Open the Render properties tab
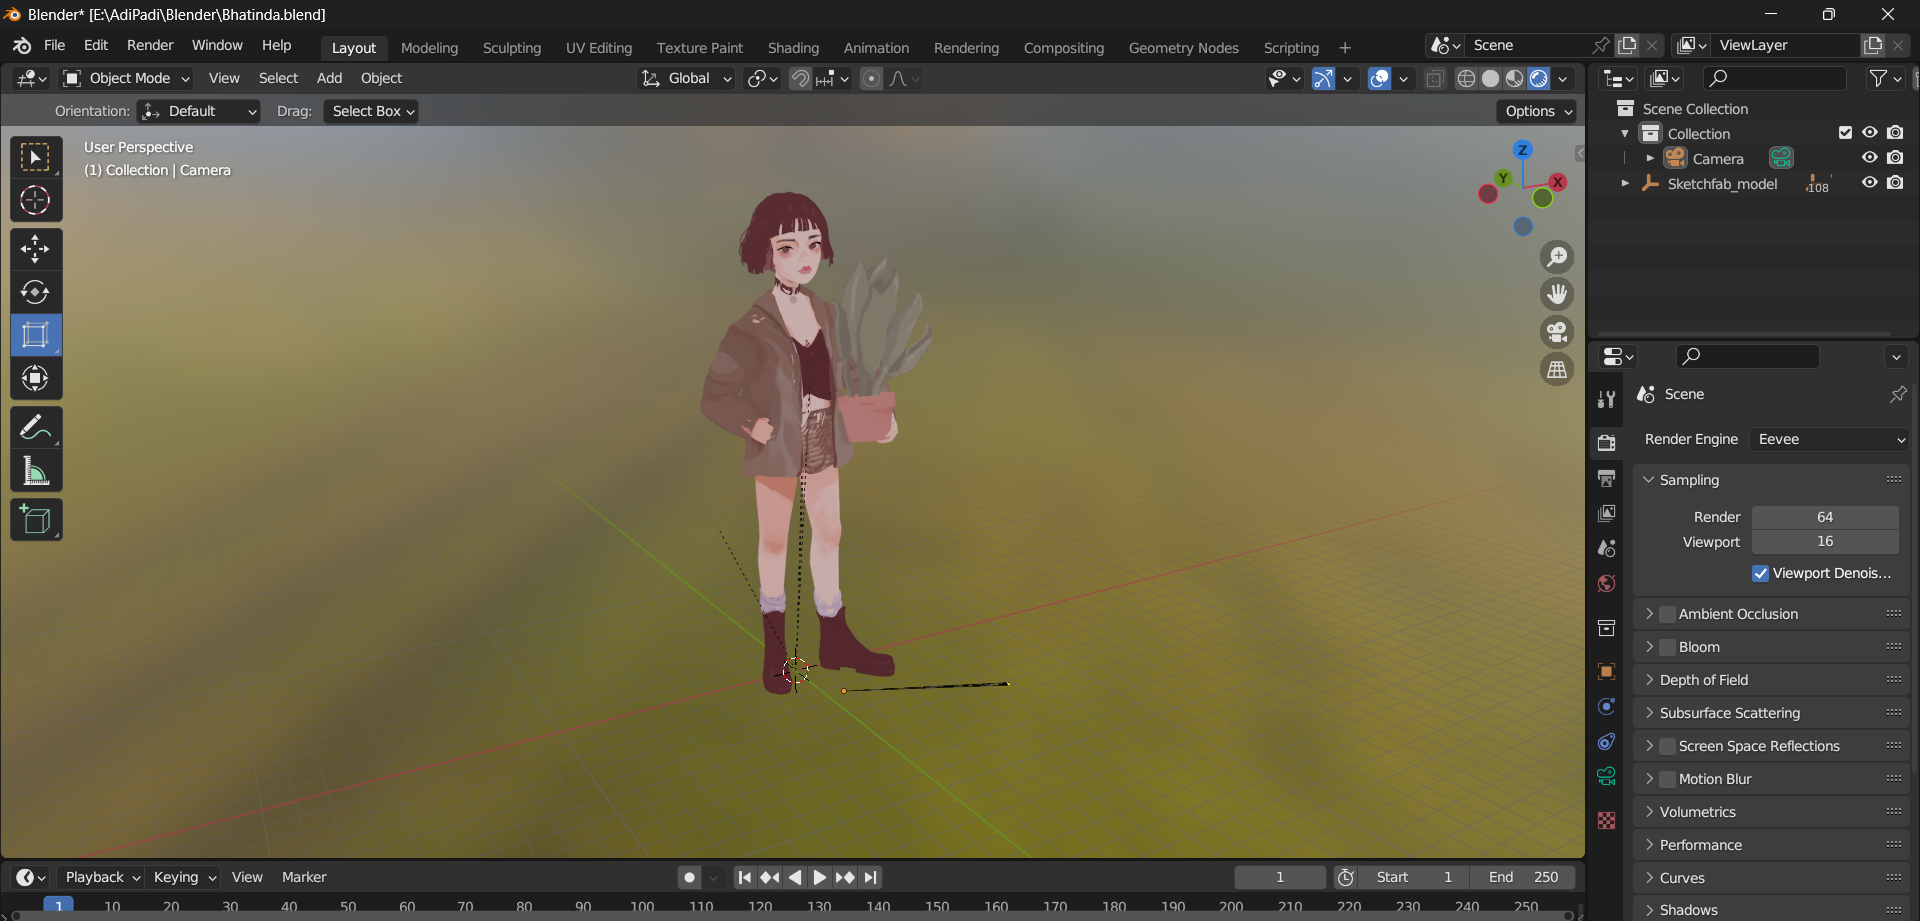1920x921 pixels. [1607, 443]
